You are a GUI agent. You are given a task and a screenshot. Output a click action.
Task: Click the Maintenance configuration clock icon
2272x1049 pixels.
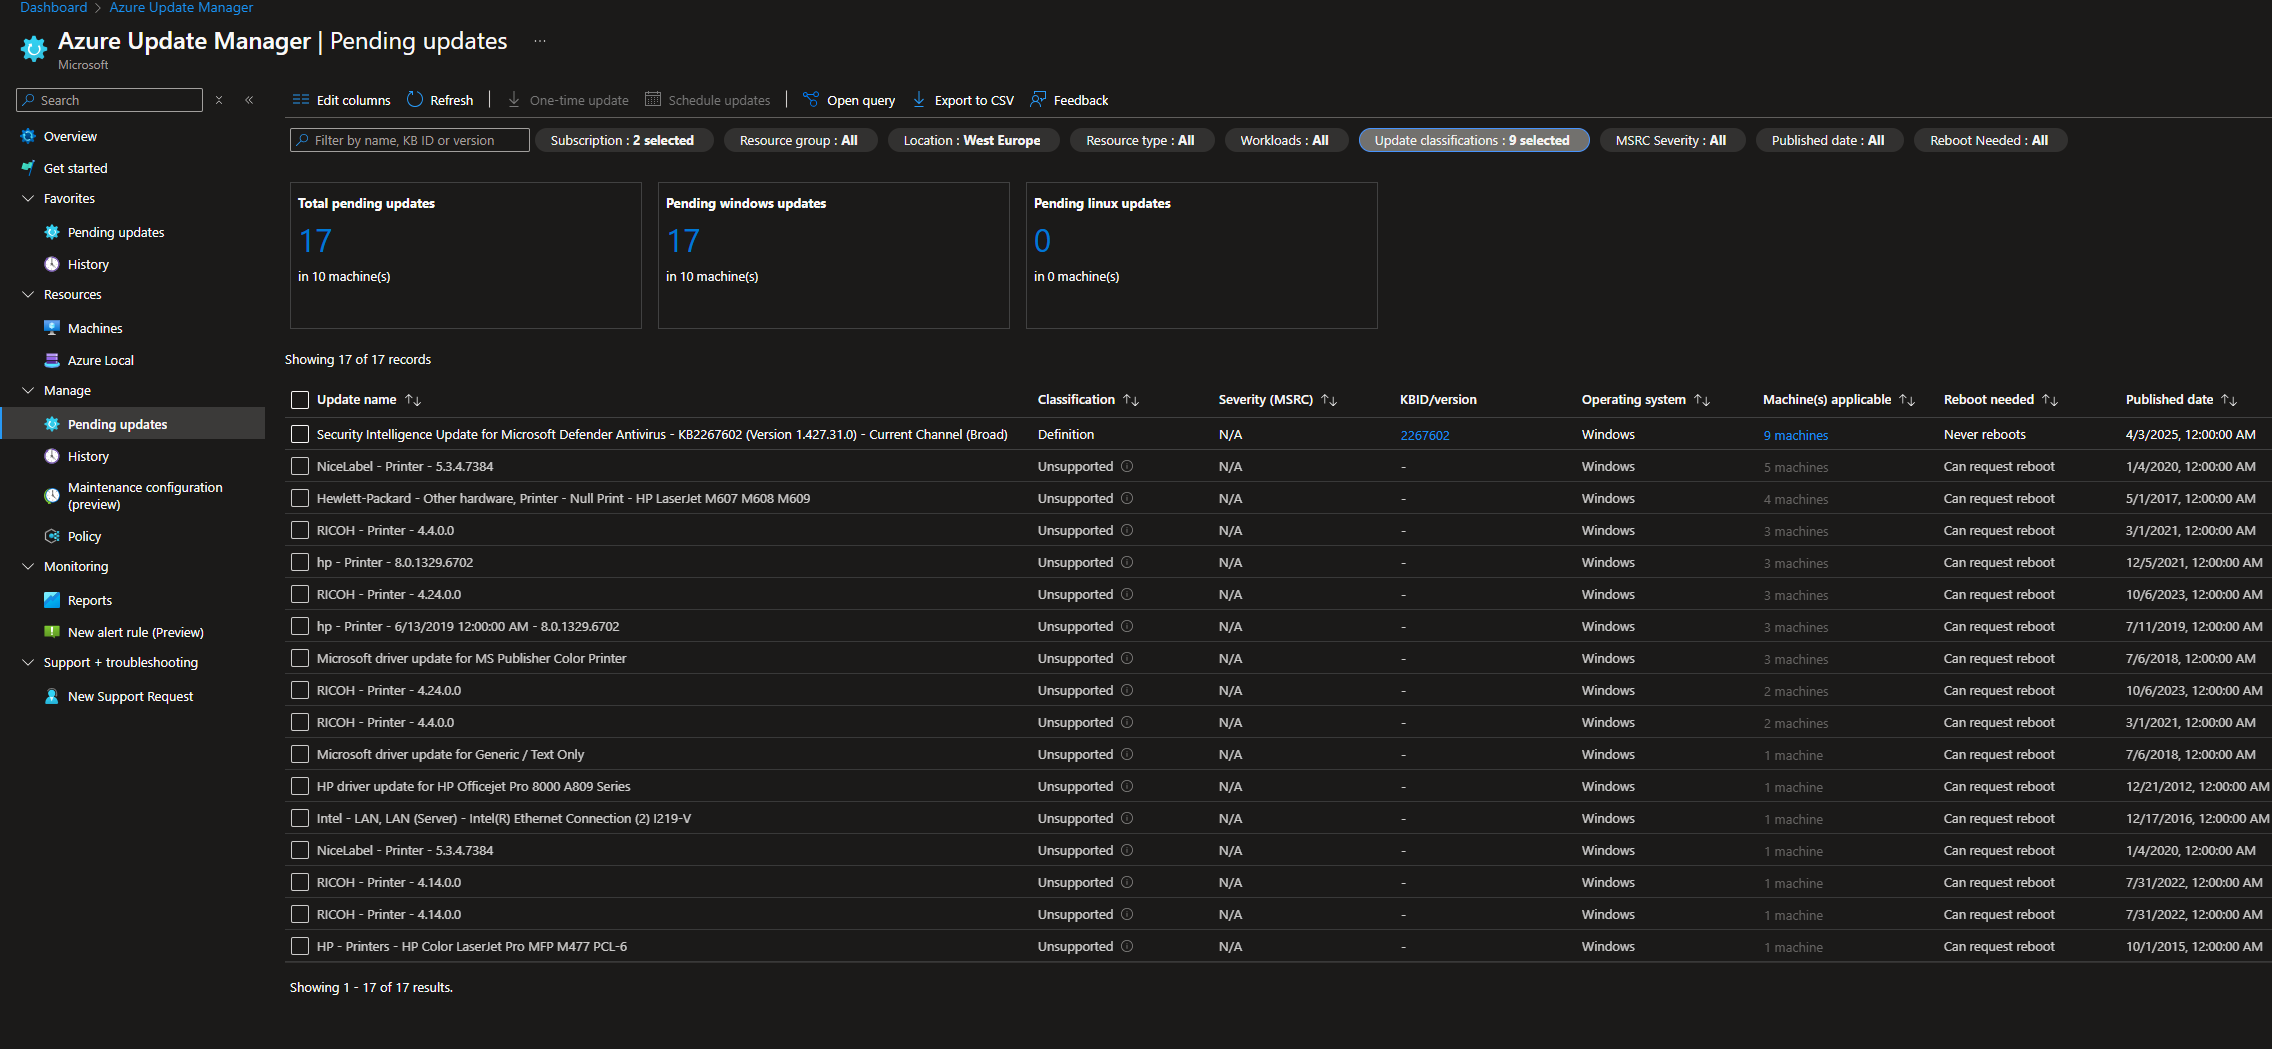pos(52,496)
